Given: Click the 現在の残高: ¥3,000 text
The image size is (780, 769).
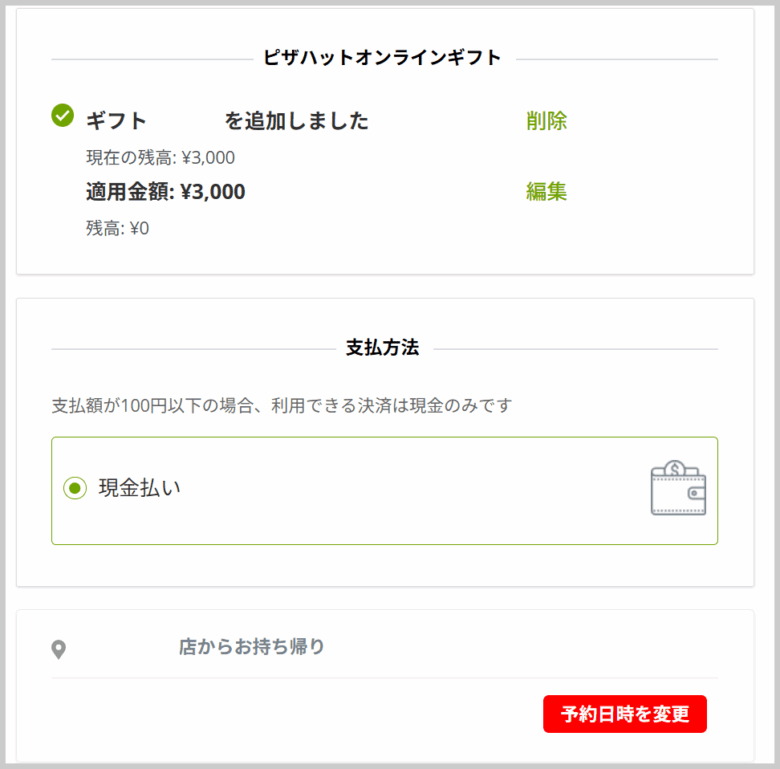Looking at the screenshot, I should click(x=161, y=158).
